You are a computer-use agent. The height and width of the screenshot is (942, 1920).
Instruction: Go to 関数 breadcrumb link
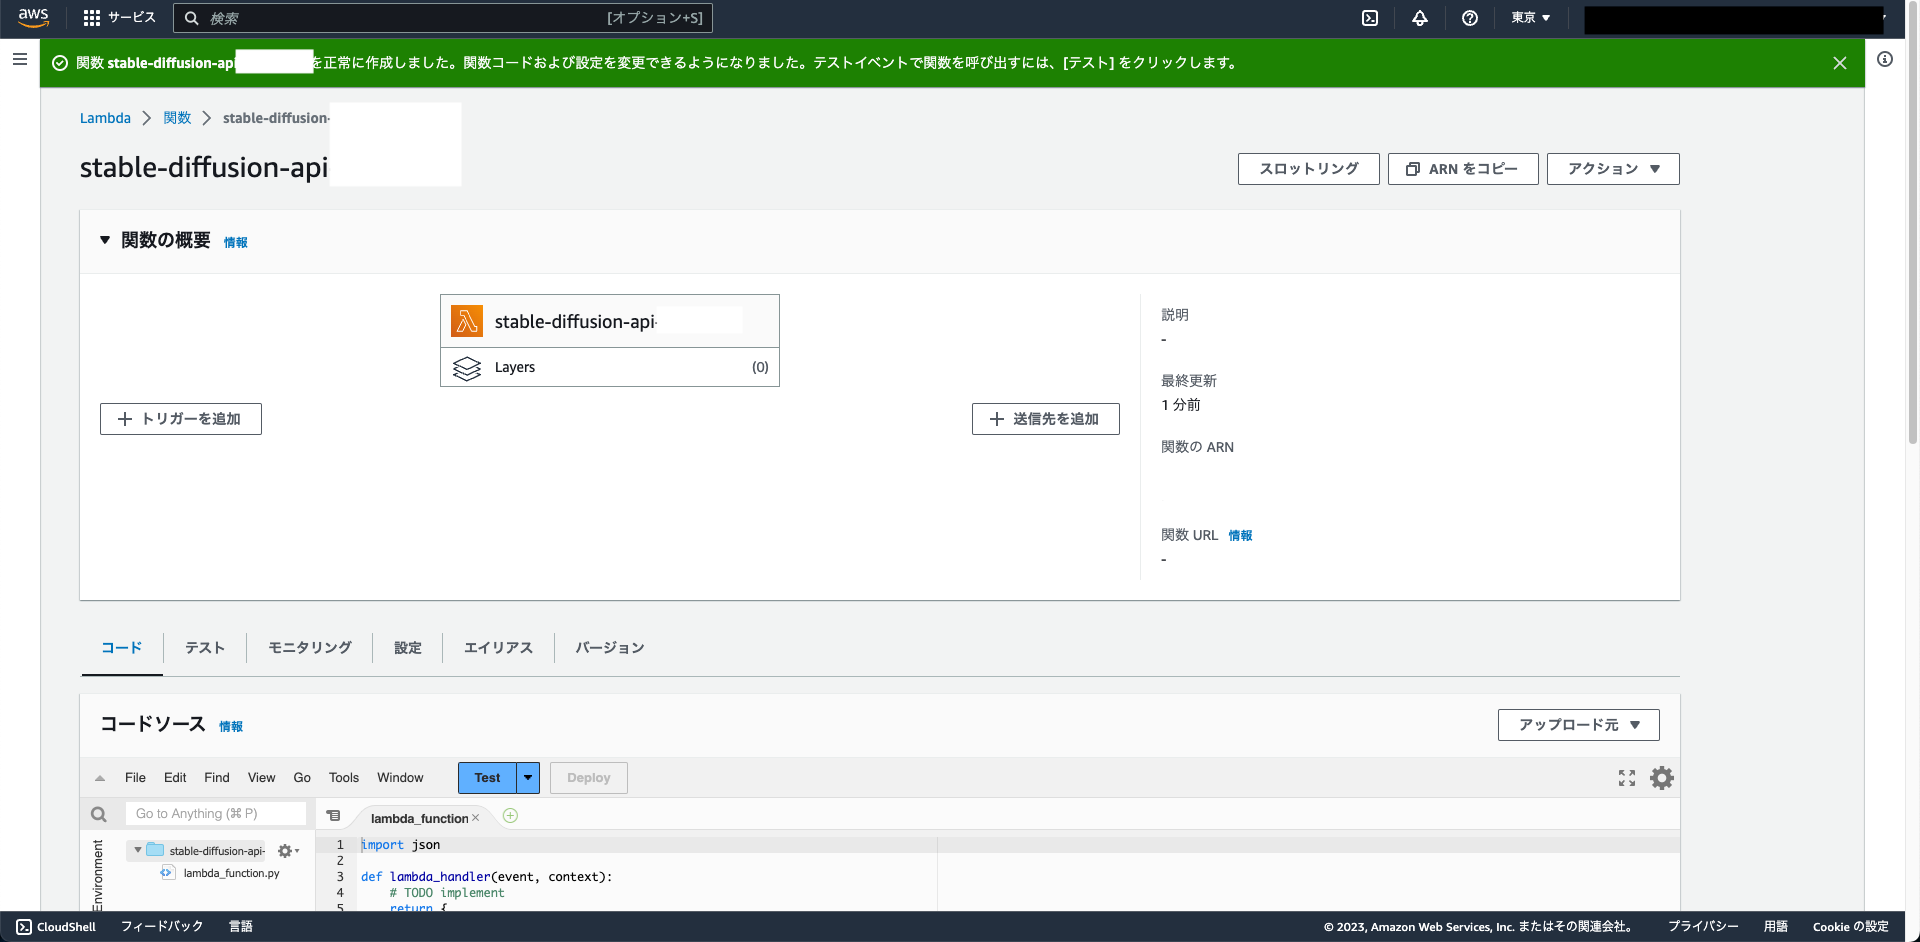point(177,118)
